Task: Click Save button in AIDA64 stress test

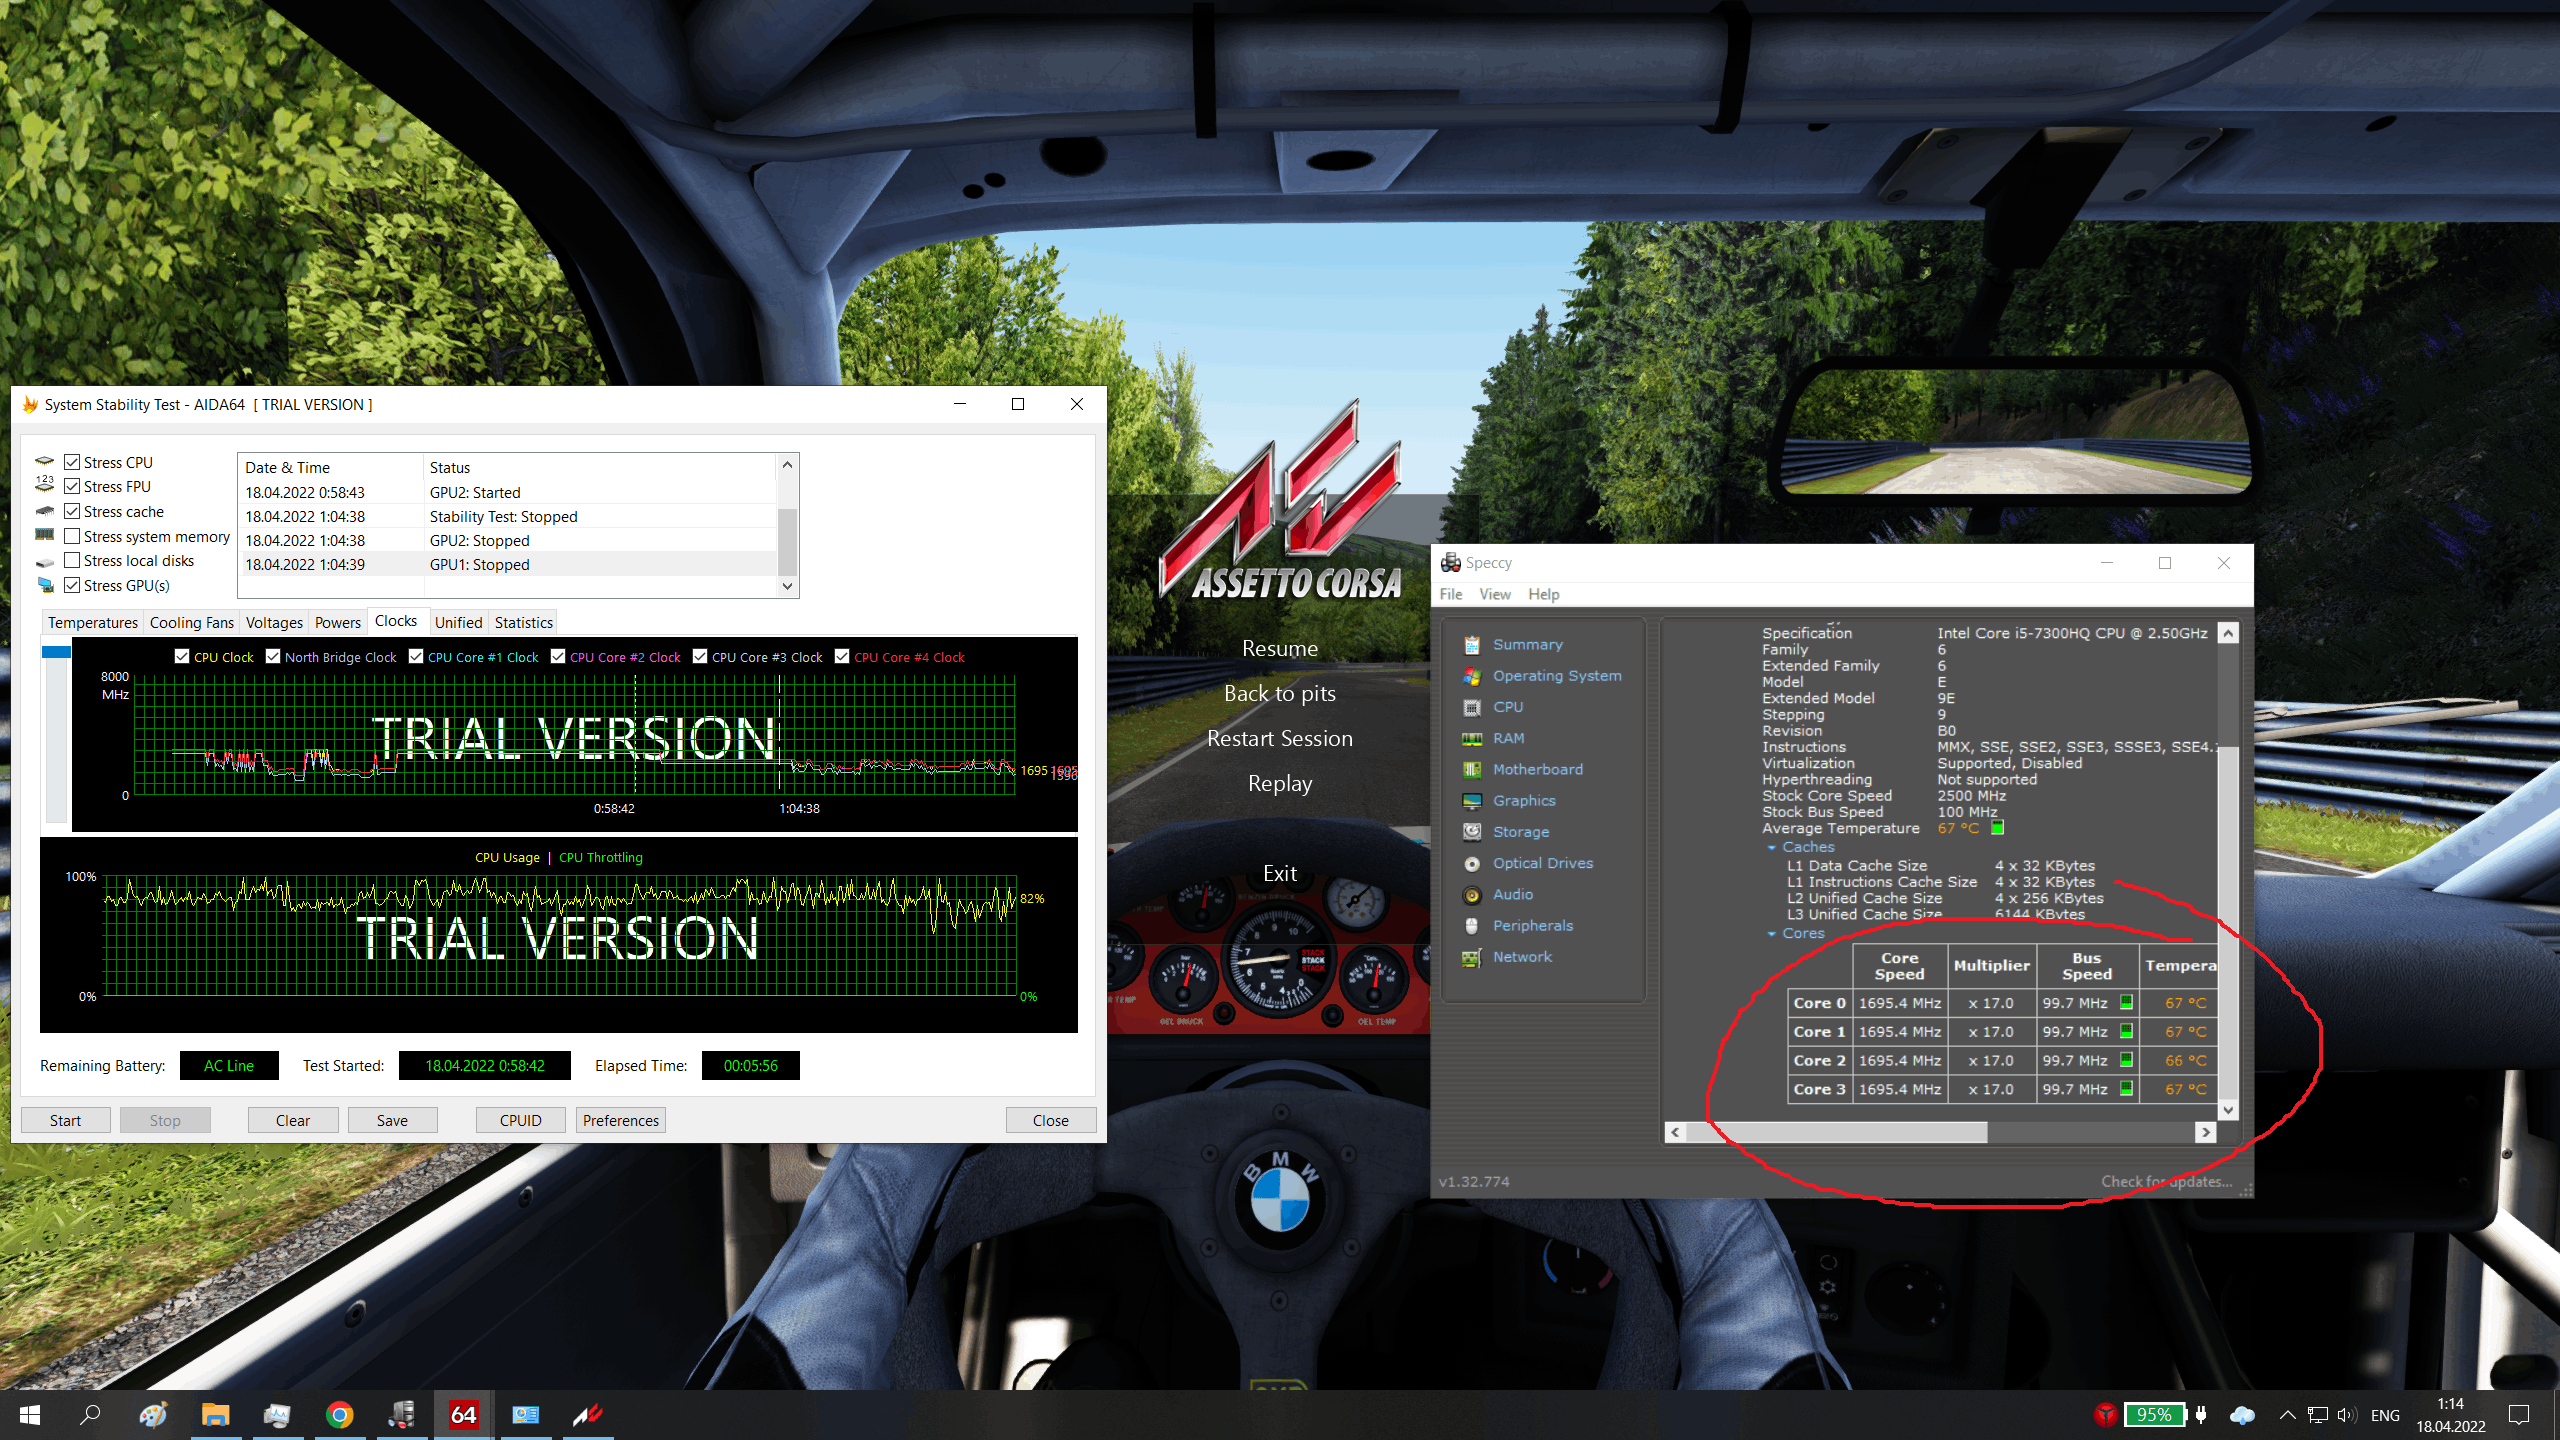Action: tap(390, 1120)
